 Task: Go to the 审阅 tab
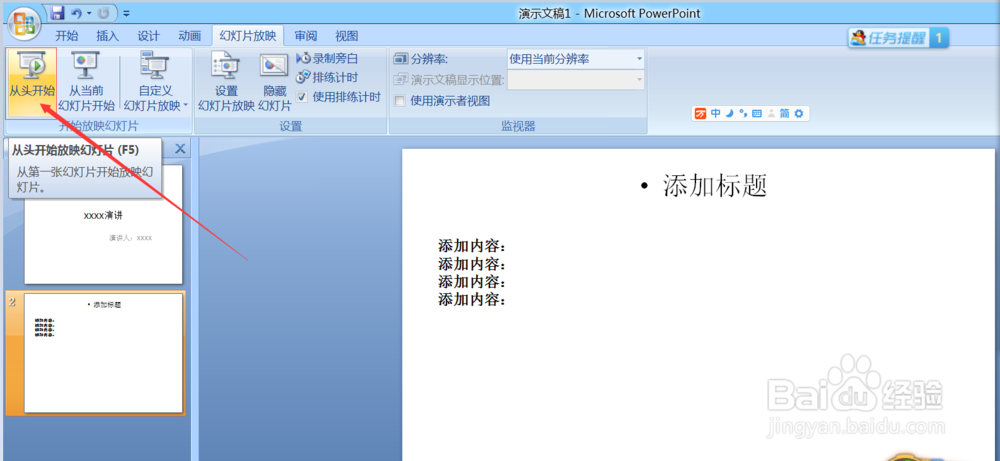(305, 36)
